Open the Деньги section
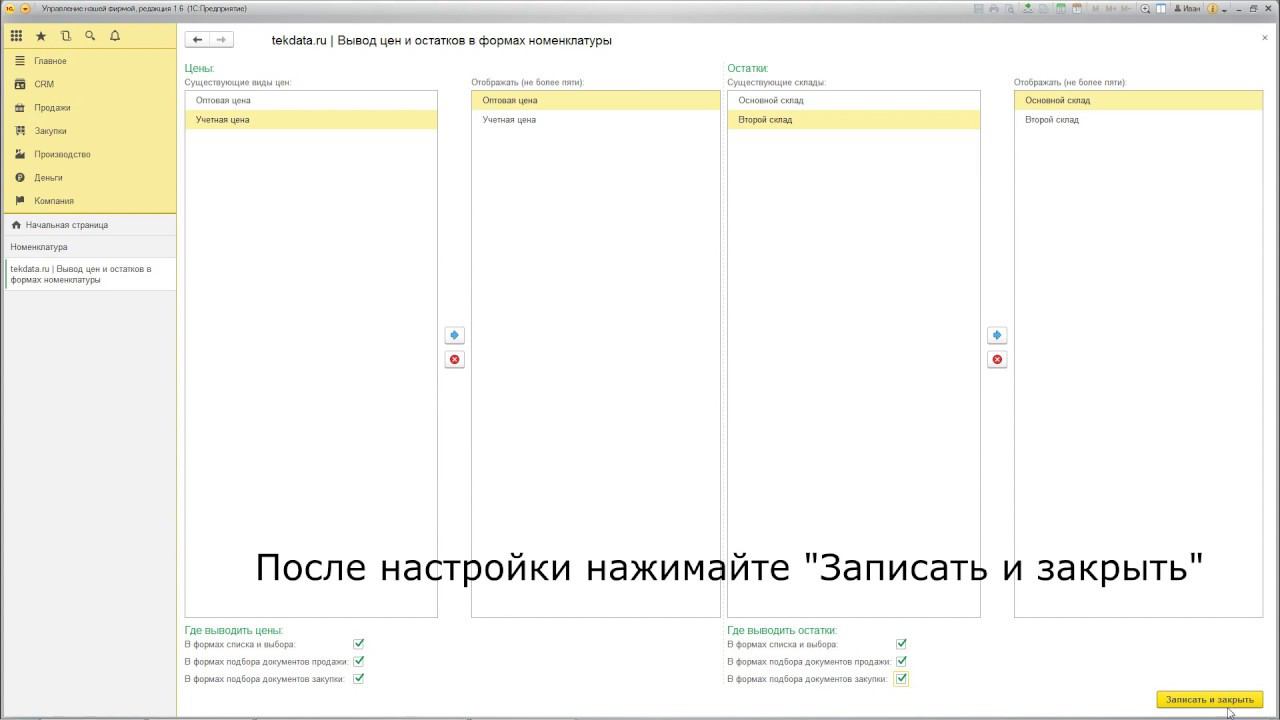Viewport: 1280px width, 720px height. point(88,177)
